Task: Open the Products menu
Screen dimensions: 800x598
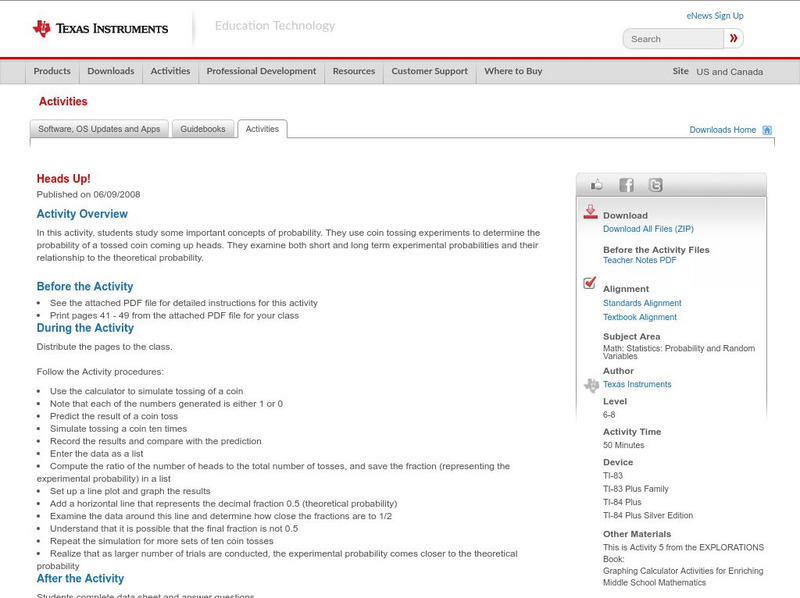Action: point(52,71)
